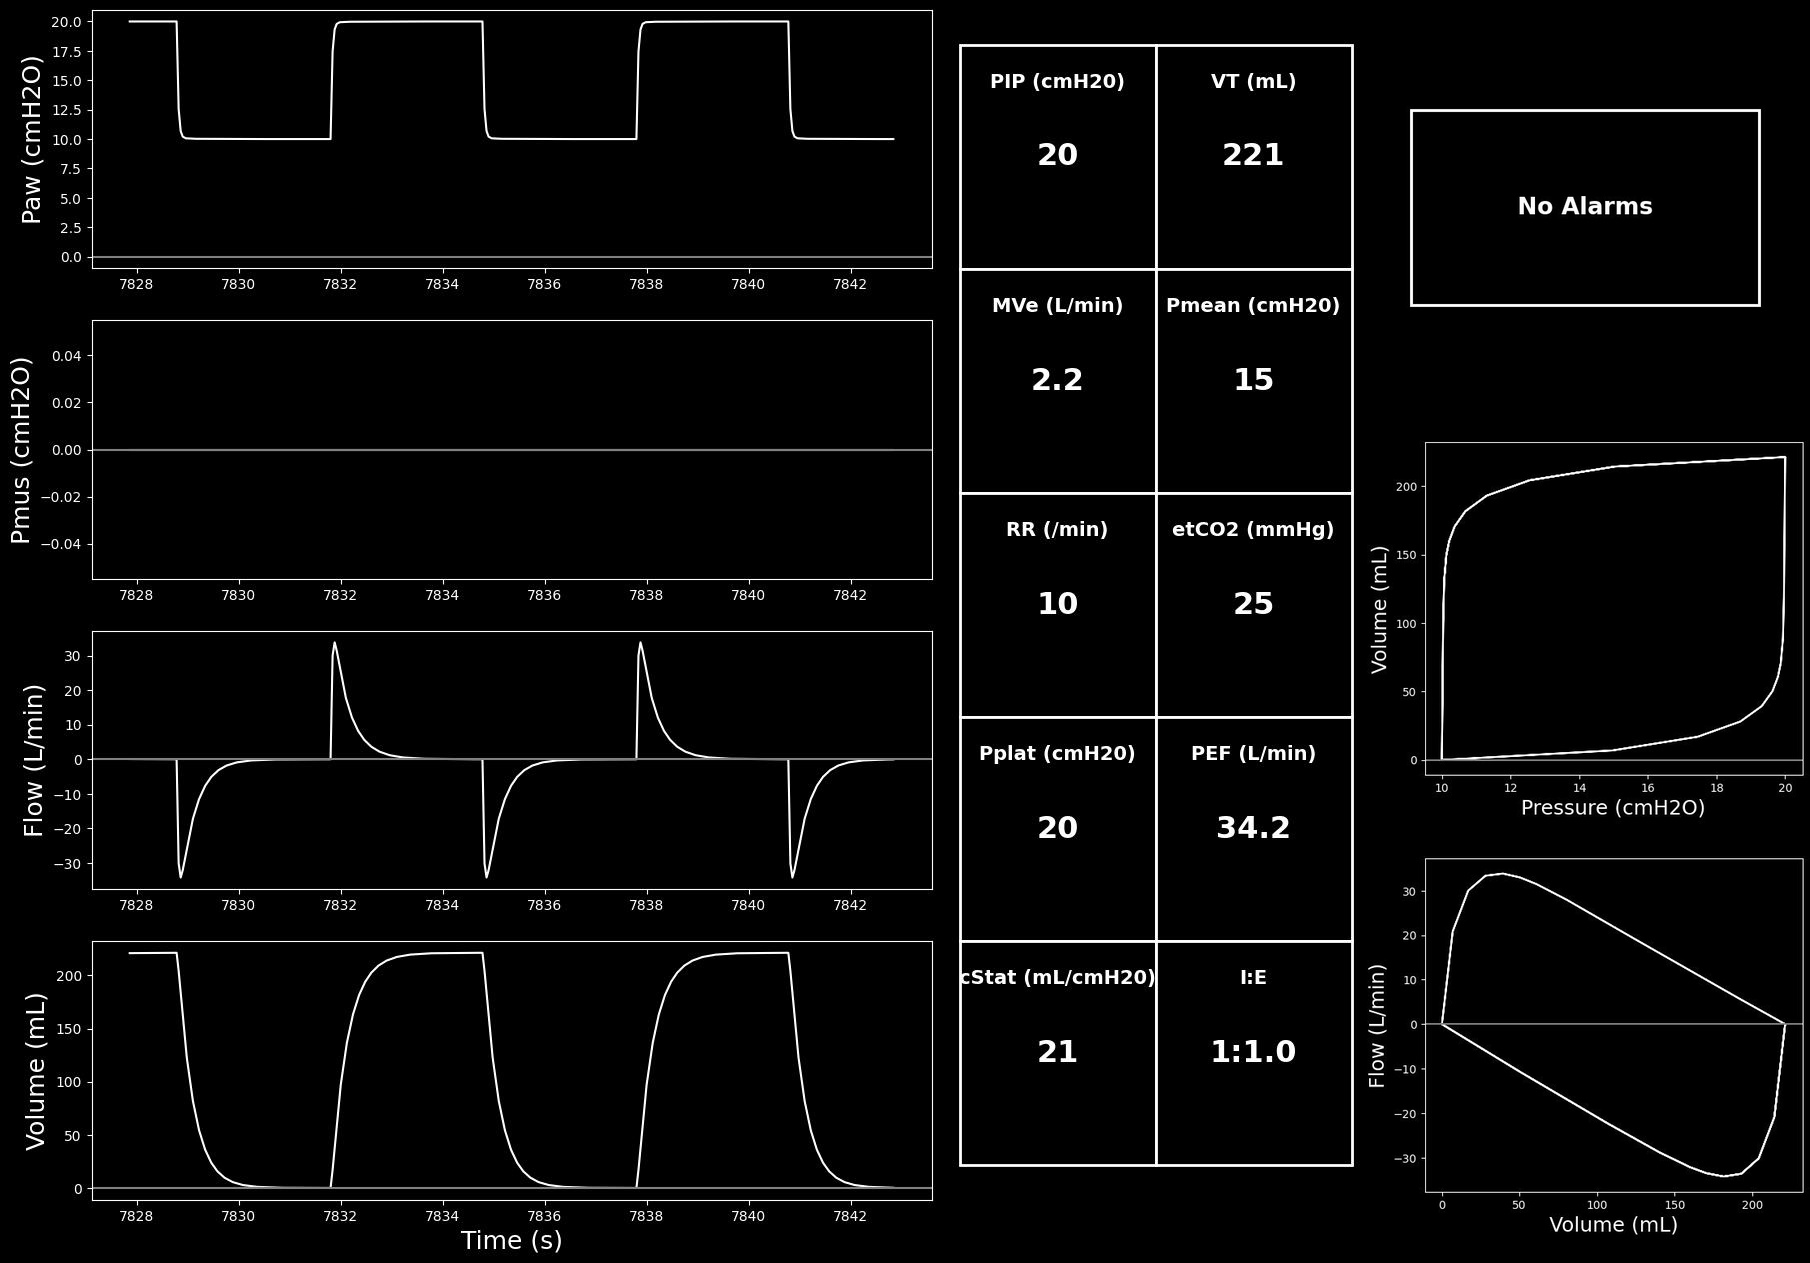Screen dimensions: 1810x1263
Task: Click the etCO2 (mmHg) reading
Action: point(1254,605)
